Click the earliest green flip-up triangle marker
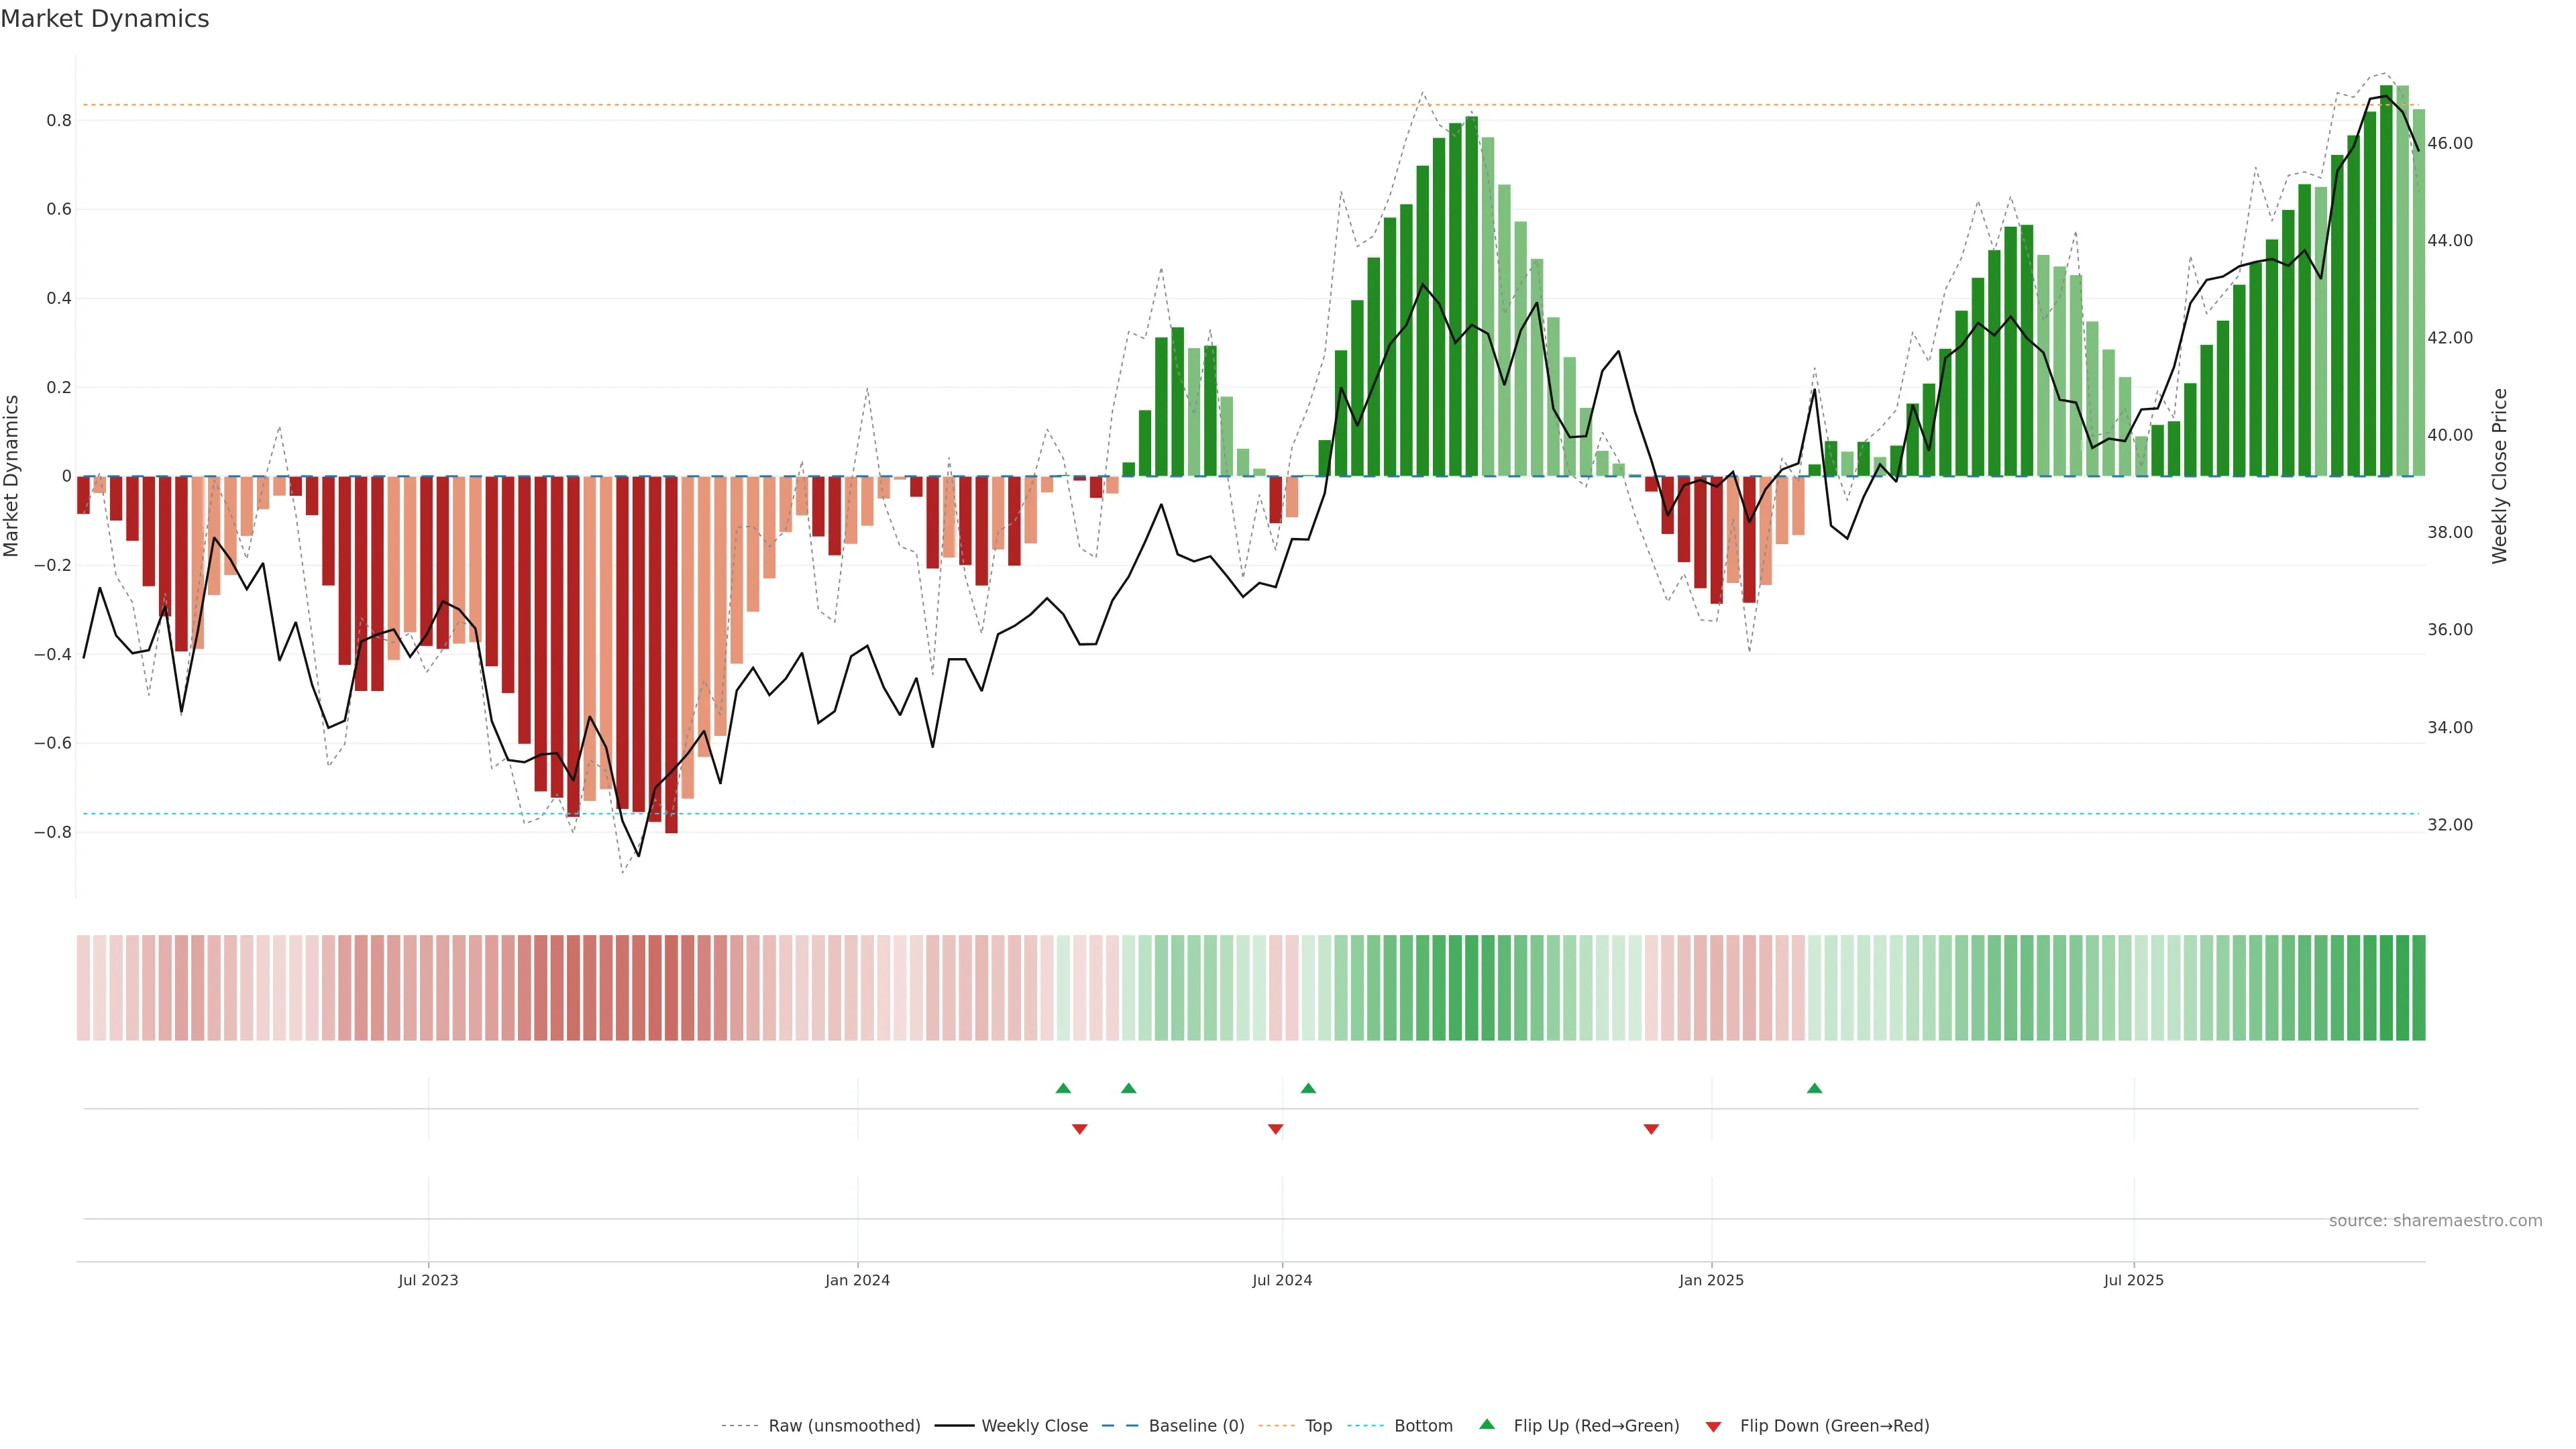Screen dimensions: 2576x1449 tap(1063, 1088)
